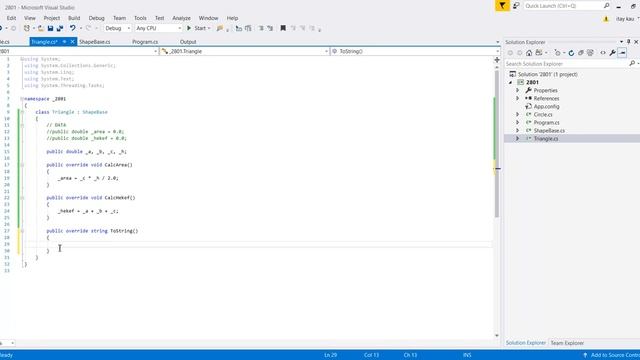Click the bookmark toggle icon in toolbar
This screenshot has height=360, width=640.
(x=283, y=28)
